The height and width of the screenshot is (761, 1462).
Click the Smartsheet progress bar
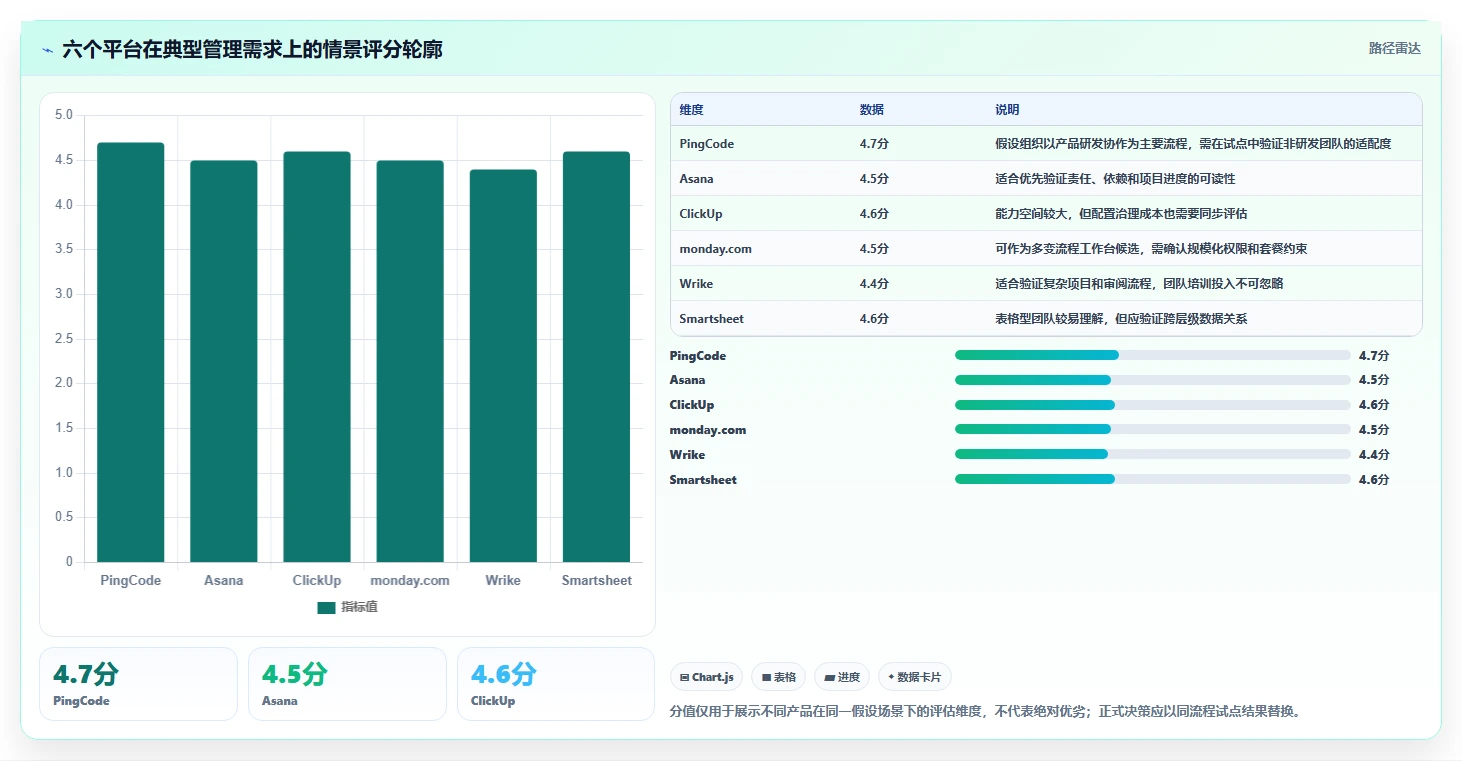1153,479
